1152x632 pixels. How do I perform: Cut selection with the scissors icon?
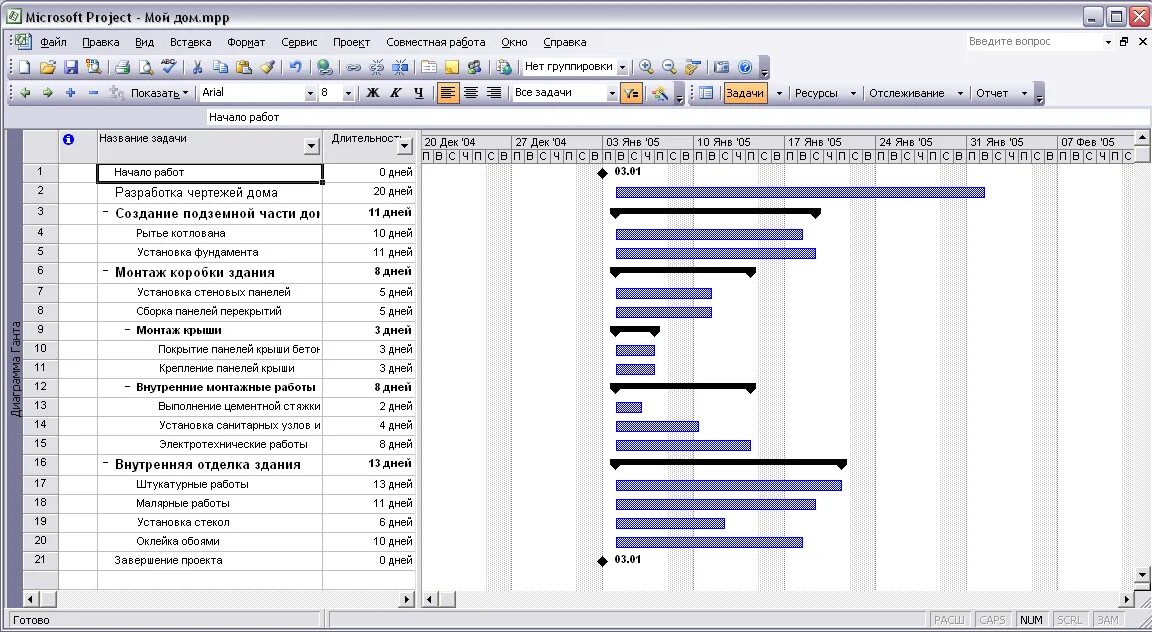197,67
